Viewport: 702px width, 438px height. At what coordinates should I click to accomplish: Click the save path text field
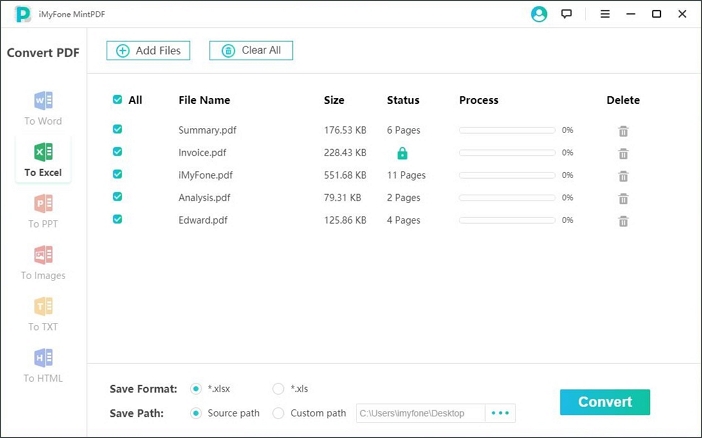[420, 413]
